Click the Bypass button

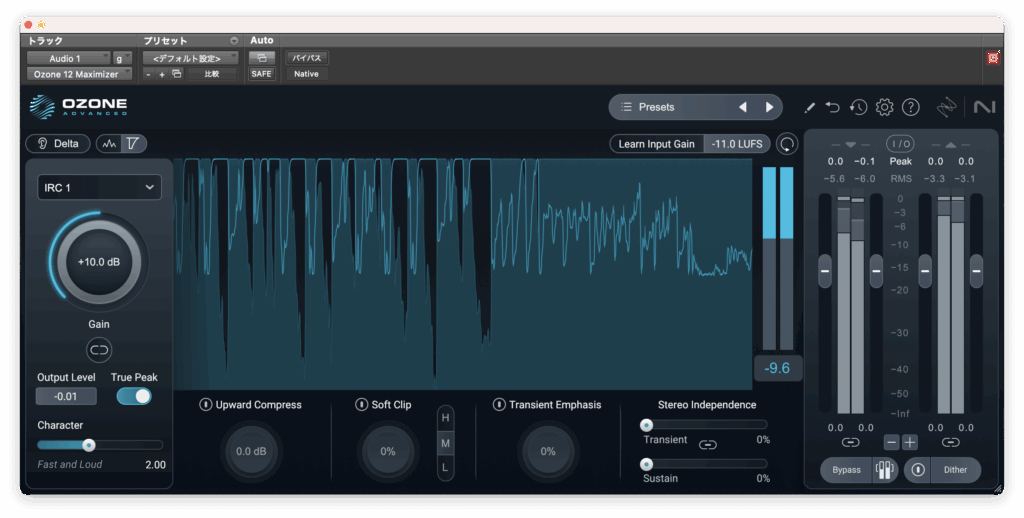[846, 470]
